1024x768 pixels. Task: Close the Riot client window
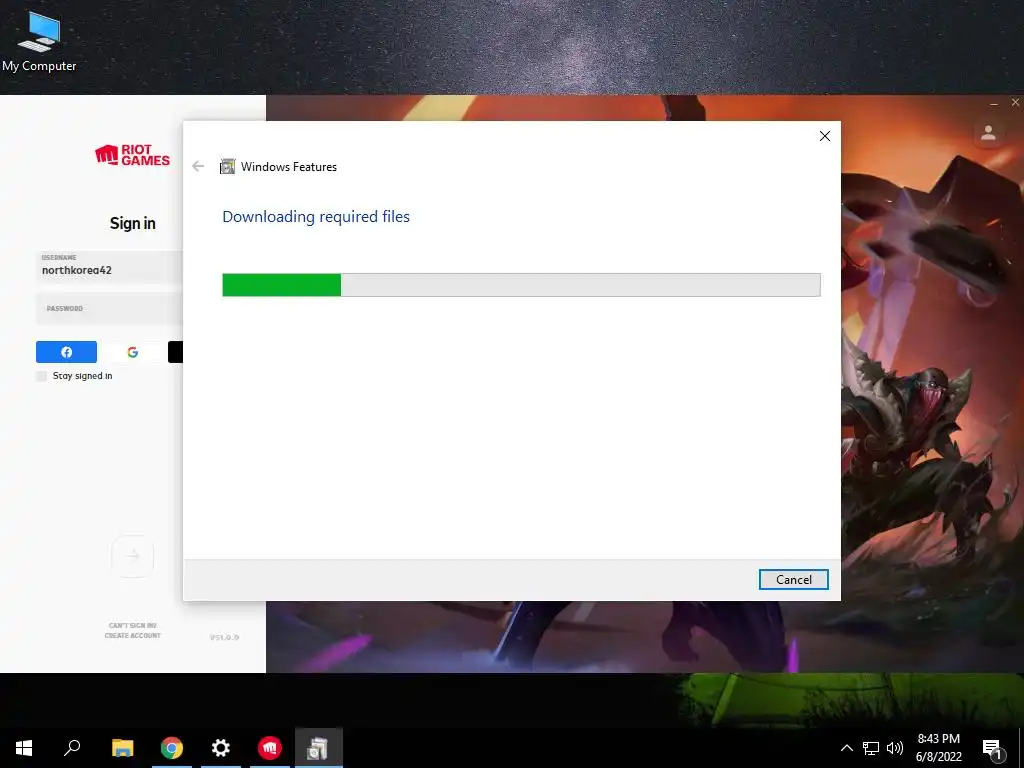pos(1015,103)
